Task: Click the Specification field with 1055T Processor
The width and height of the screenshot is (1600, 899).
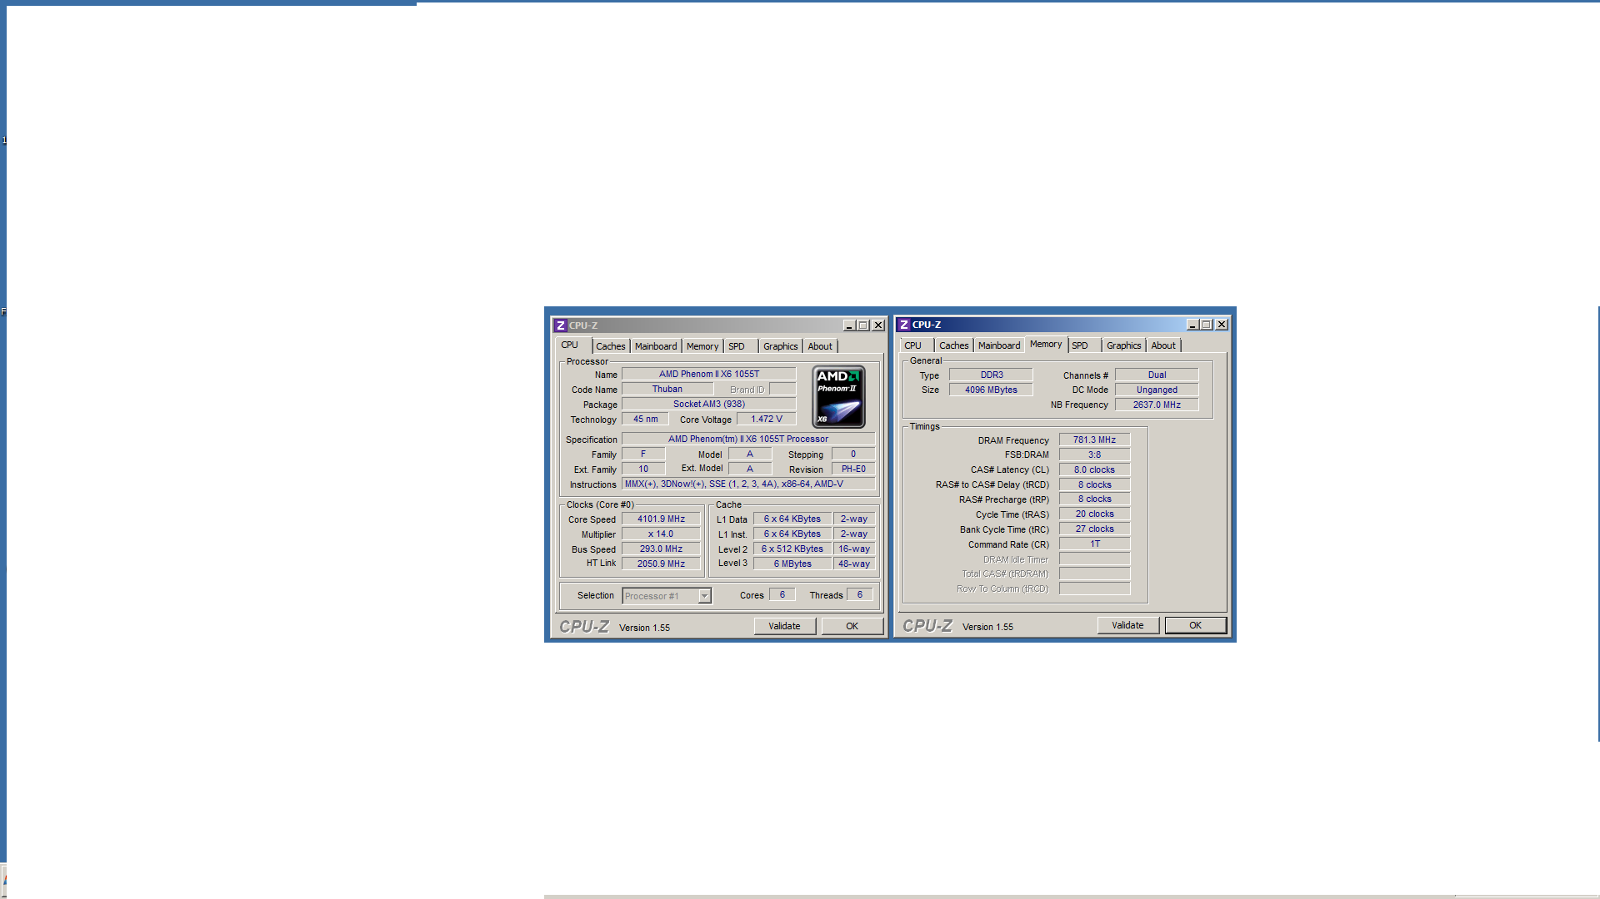Action: (748, 439)
